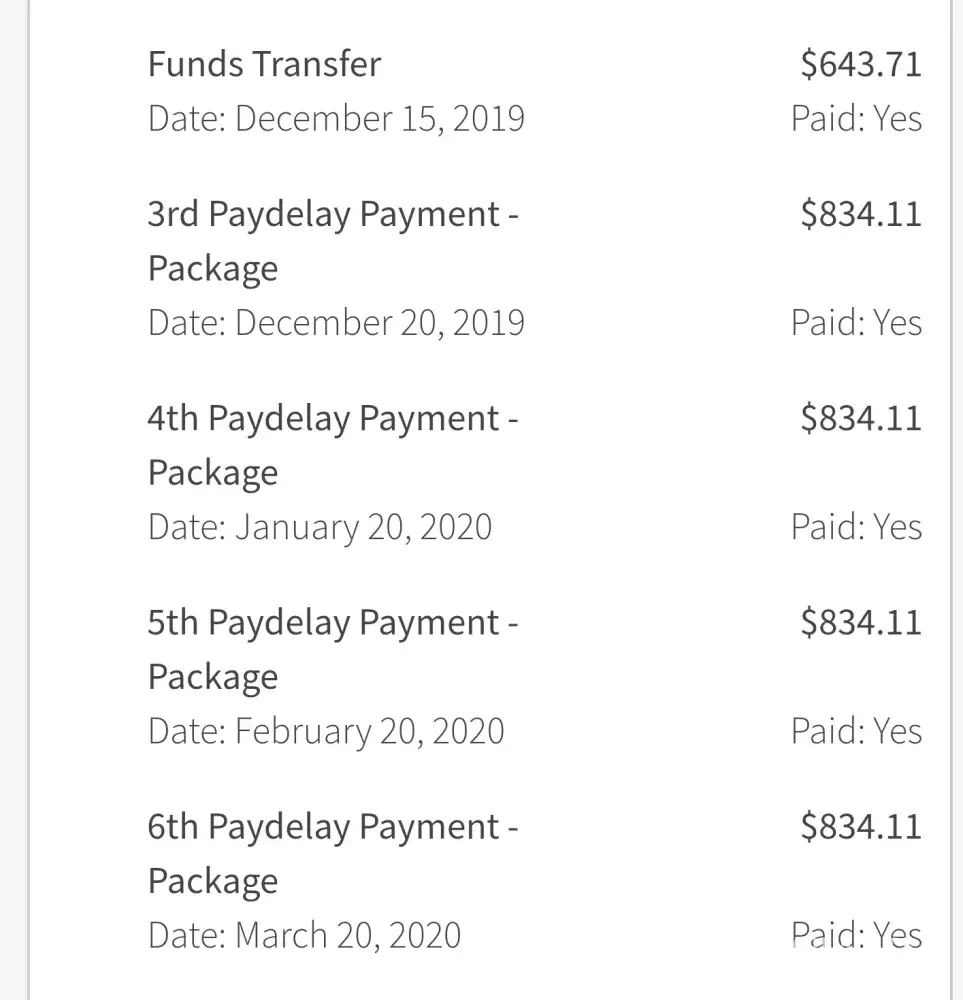Open the 6th Paydelay Payment entry
Image resolution: width=963 pixels, height=1000 pixels.
click(x=332, y=853)
